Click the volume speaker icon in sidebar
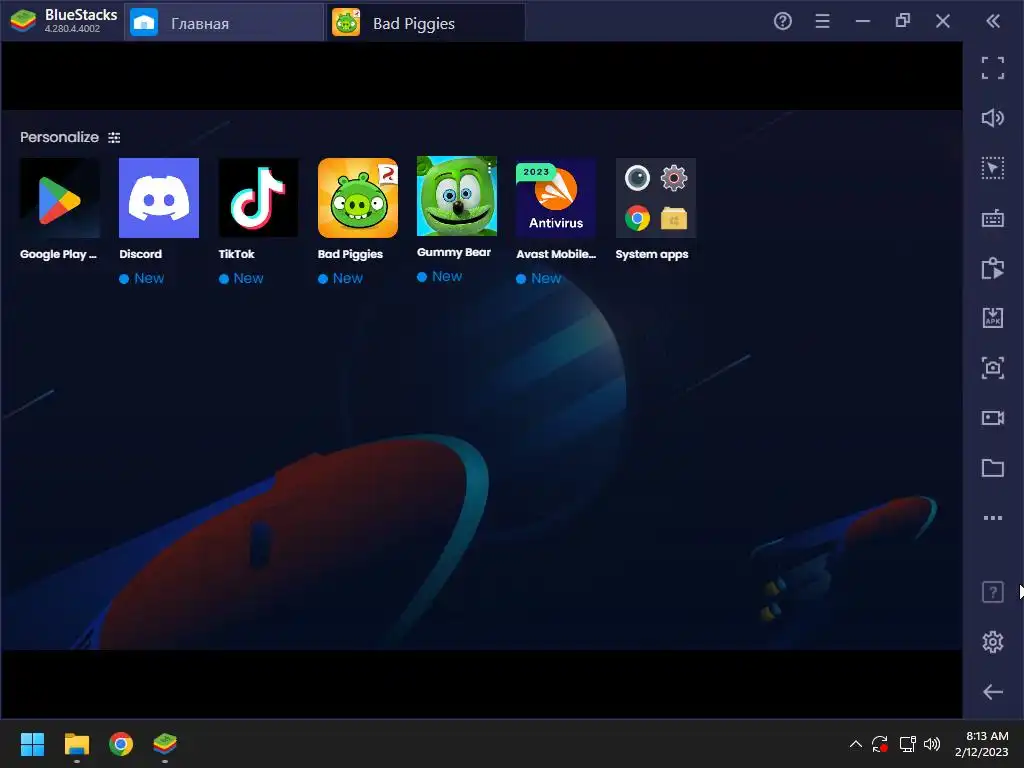Image resolution: width=1024 pixels, height=768 pixels. [993, 118]
